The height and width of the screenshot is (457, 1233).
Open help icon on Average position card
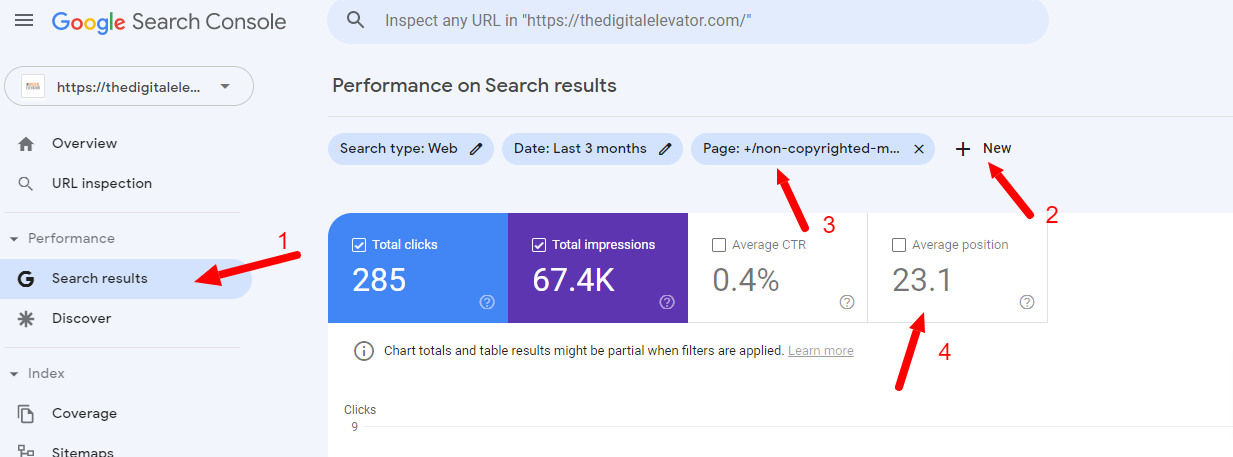(x=1027, y=302)
